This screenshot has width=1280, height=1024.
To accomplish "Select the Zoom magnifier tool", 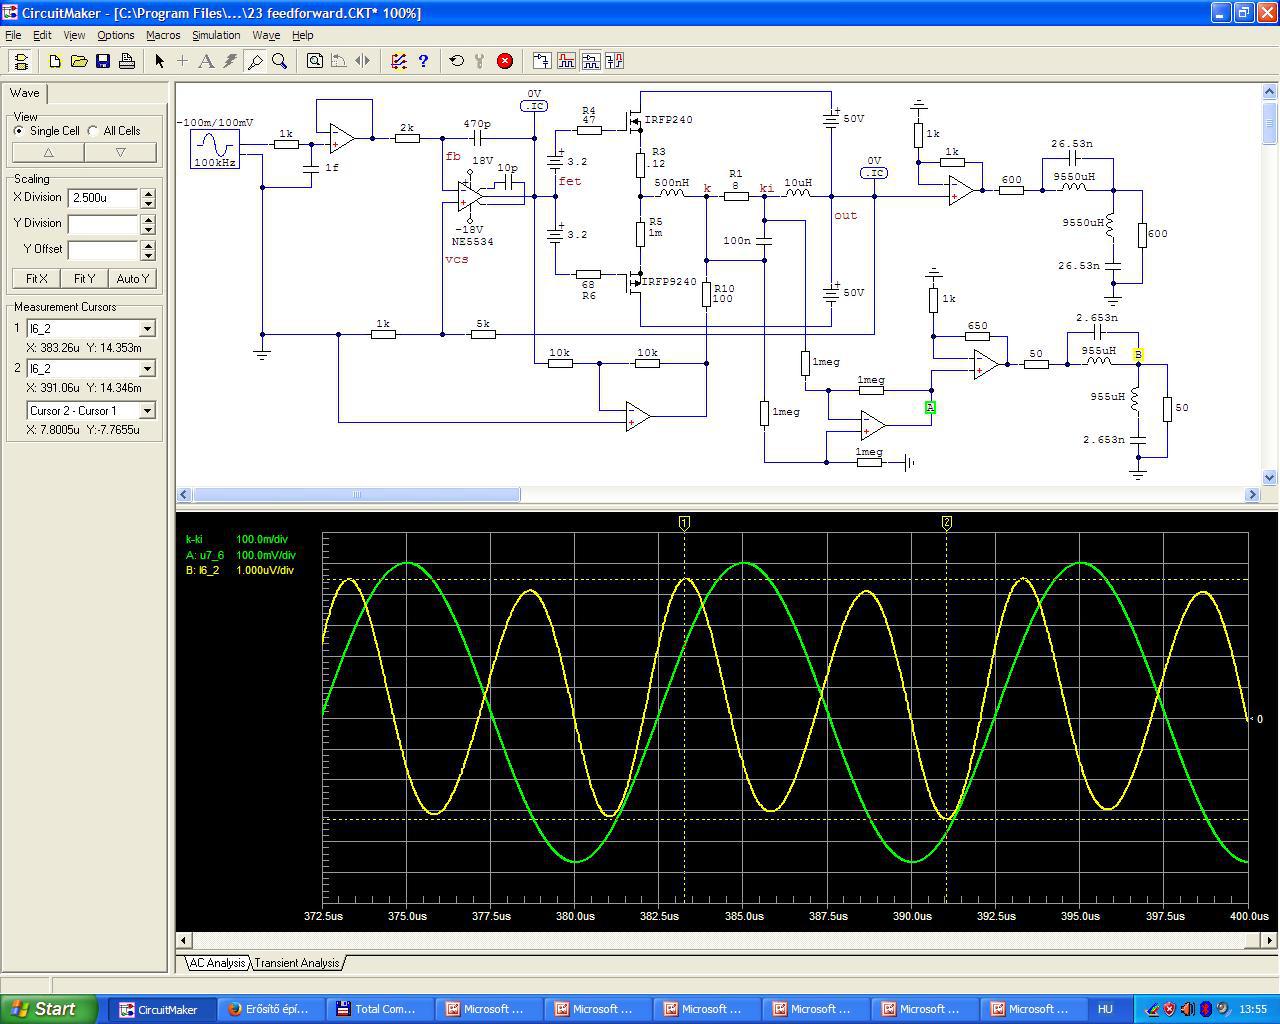I will point(280,61).
